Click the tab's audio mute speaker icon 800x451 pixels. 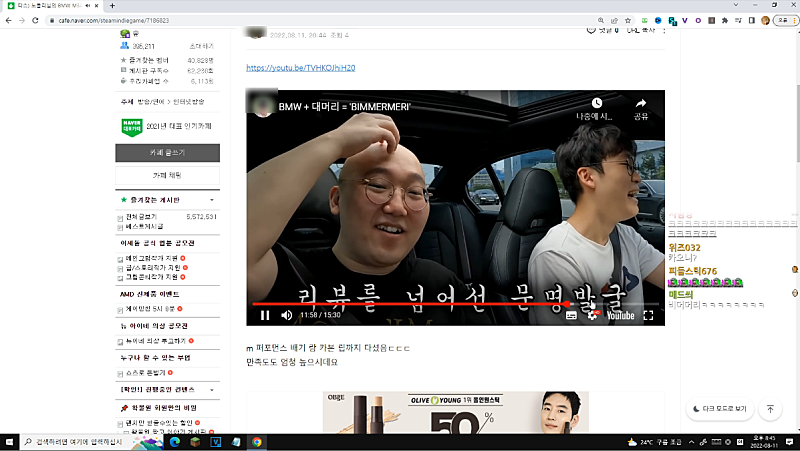pyautogui.click(x=87, y=6)
